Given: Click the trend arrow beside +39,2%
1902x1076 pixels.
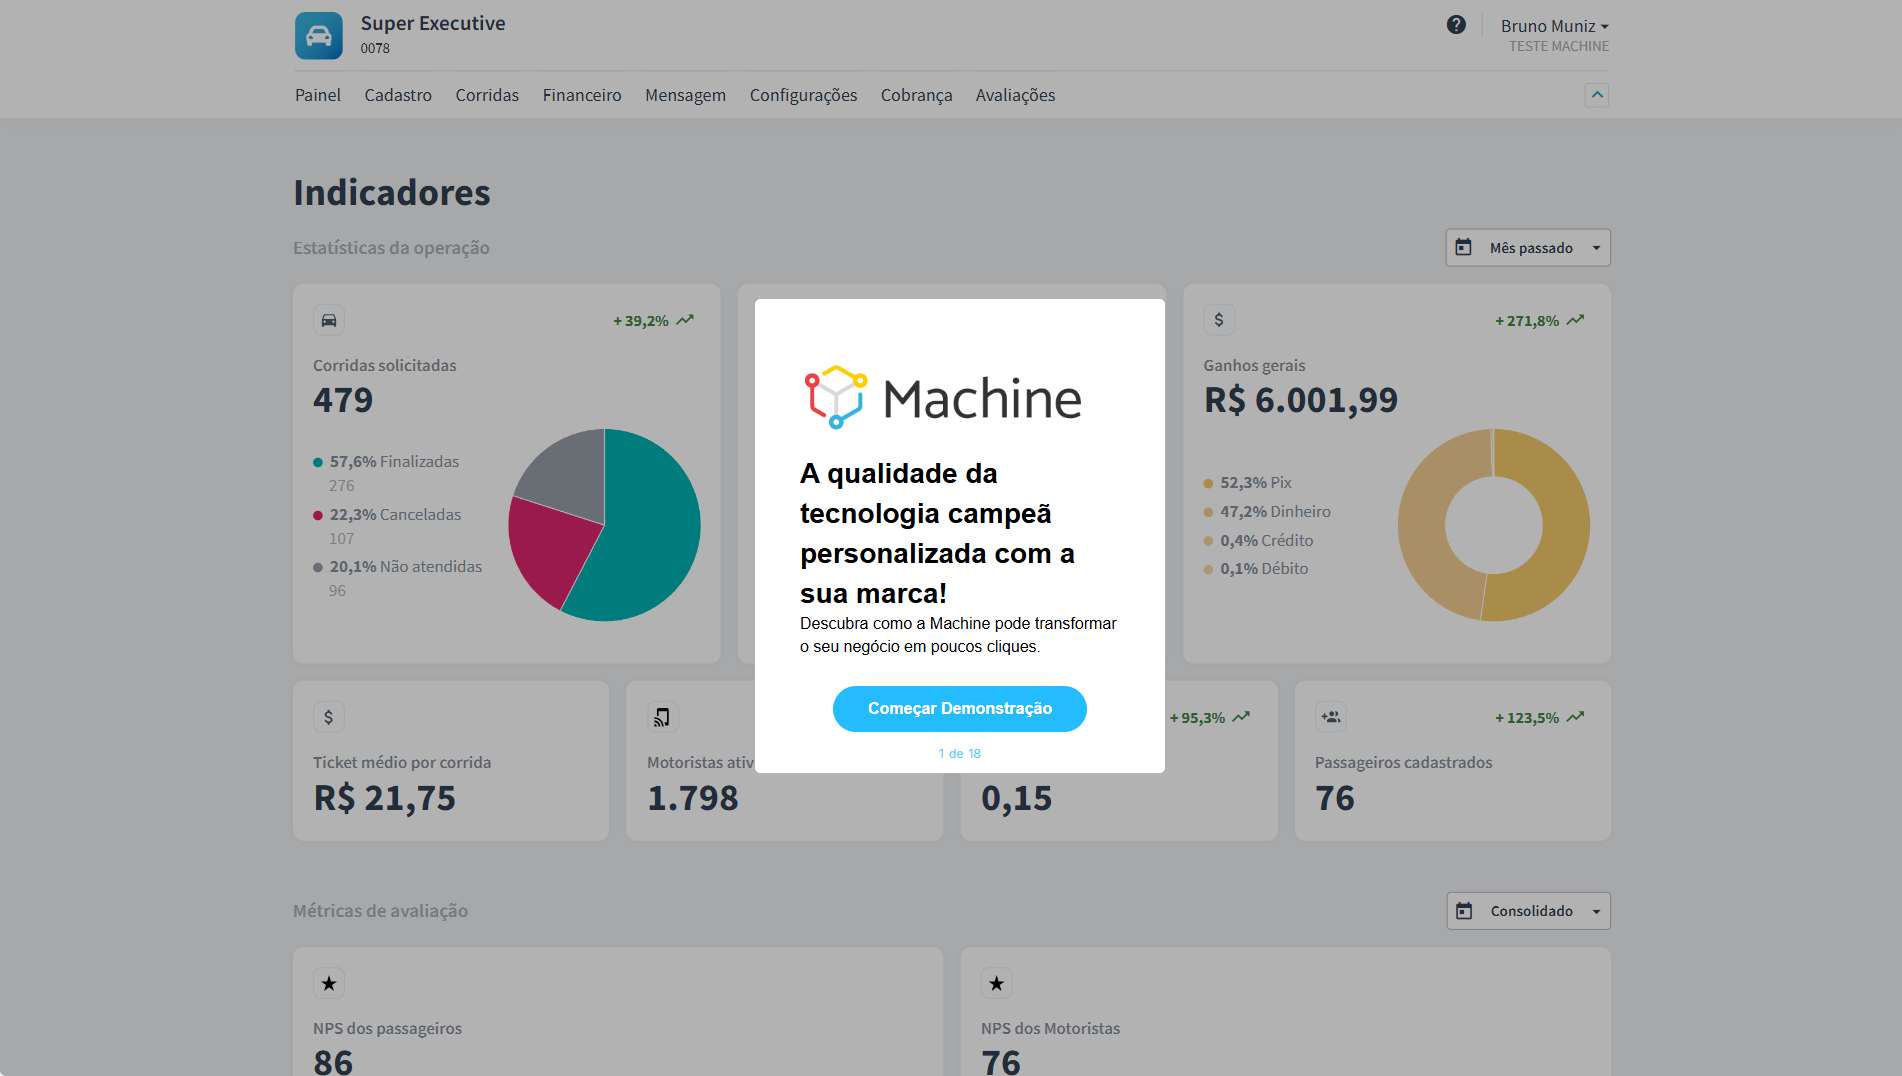Looking at the screenshot, I should point(685,320).
